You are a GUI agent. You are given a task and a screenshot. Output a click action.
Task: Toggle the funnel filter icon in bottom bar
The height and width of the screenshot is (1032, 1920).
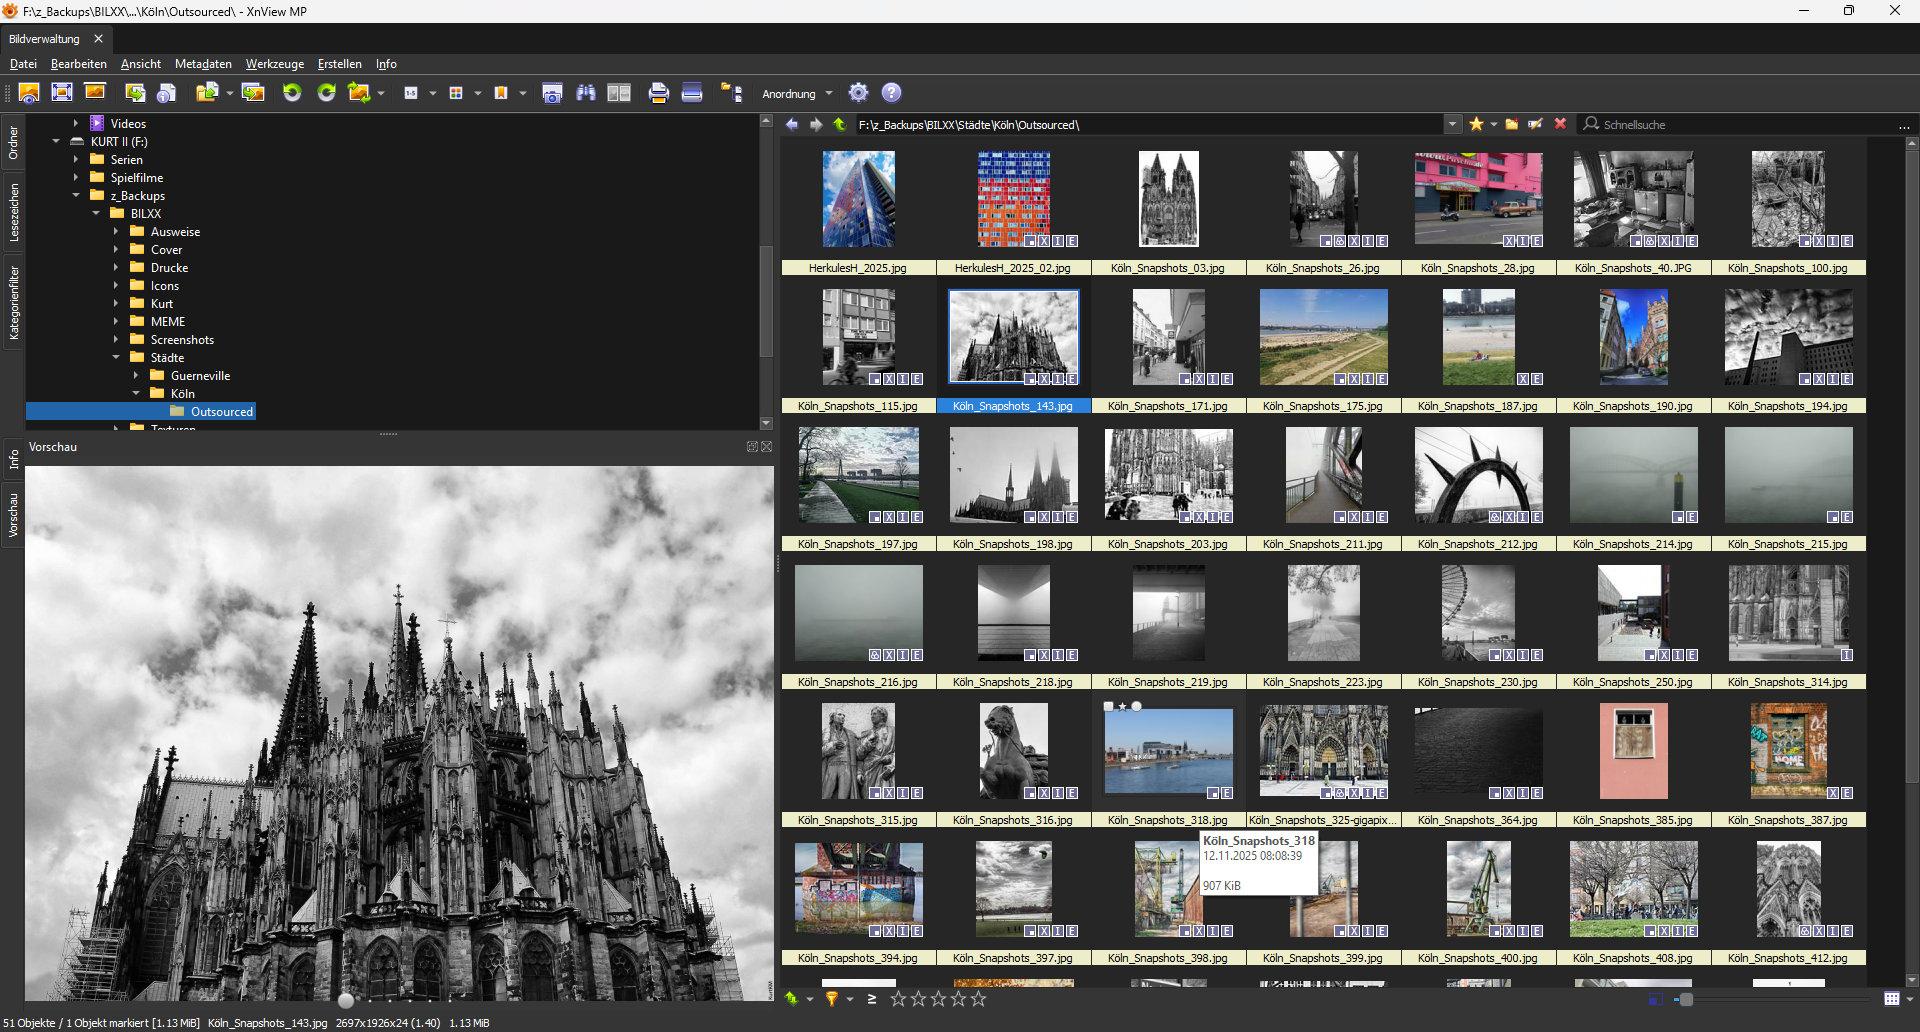coord(831,999)
